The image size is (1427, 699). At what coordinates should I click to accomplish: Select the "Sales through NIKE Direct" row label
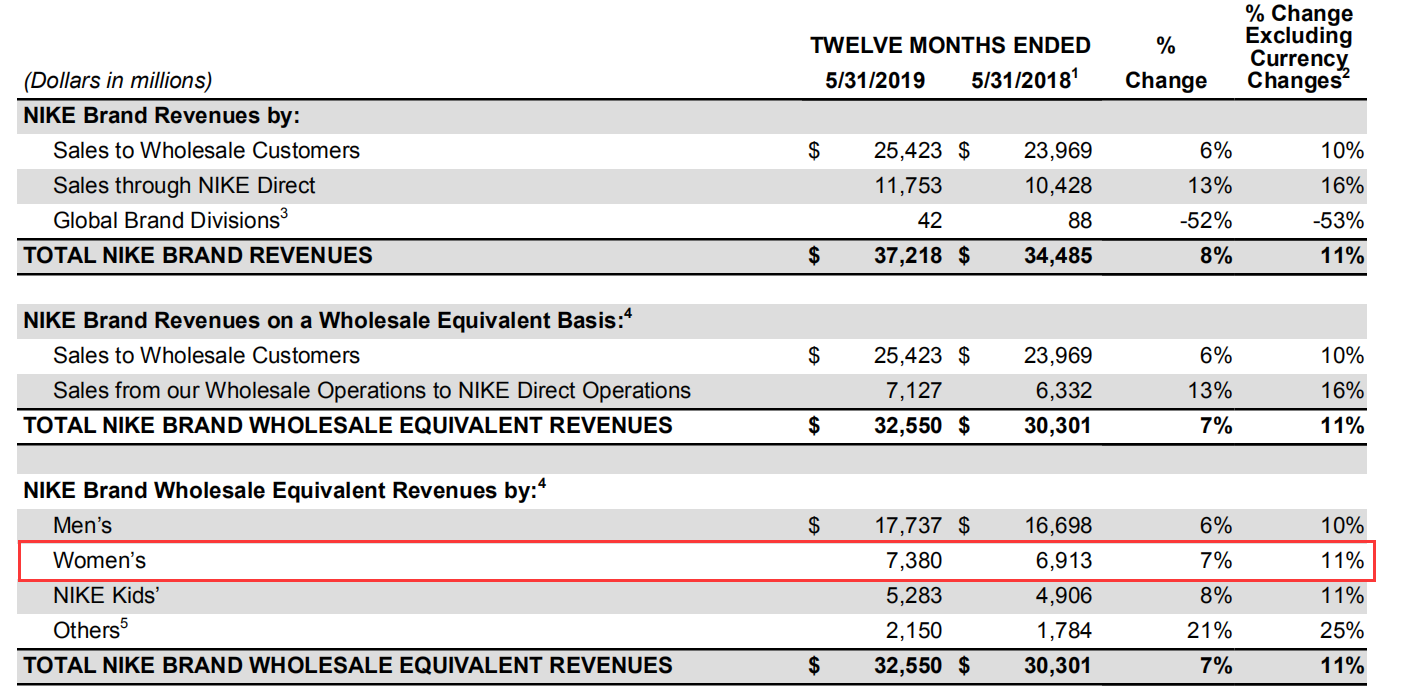(x=184, y=185)
